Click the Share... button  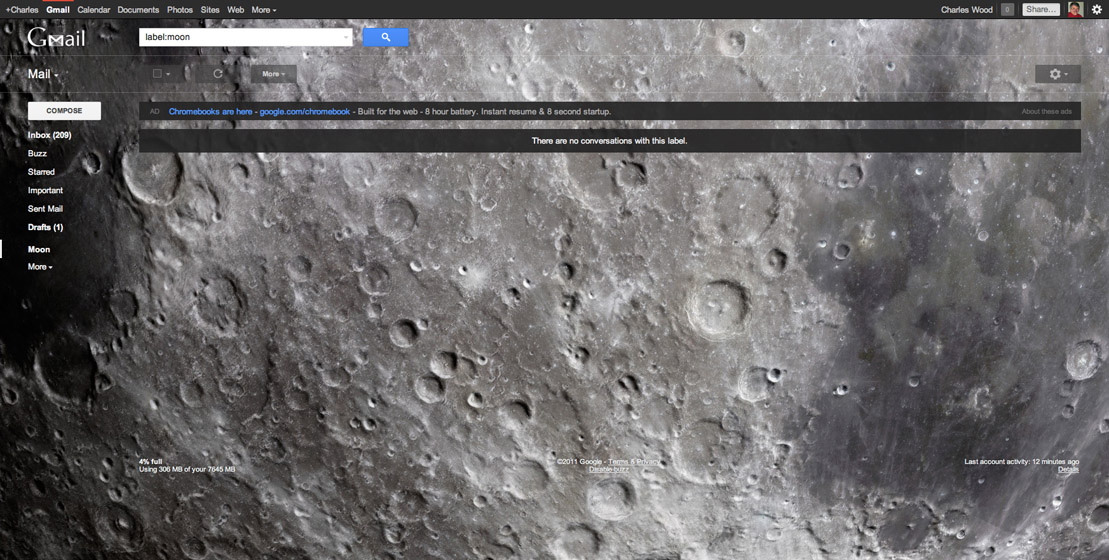tap(1041, 9)
